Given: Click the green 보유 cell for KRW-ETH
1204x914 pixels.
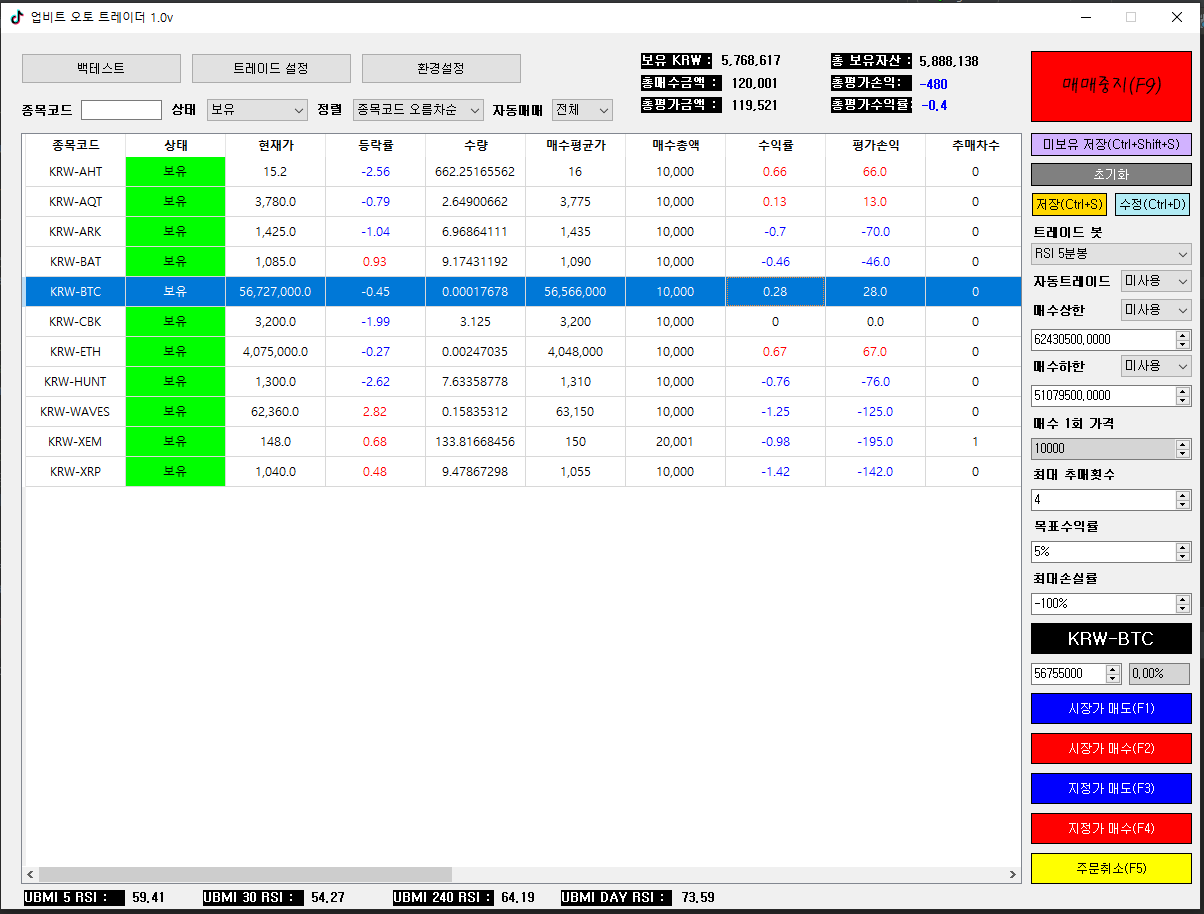Looking at the screenshot, I should (x=175, y=352).
